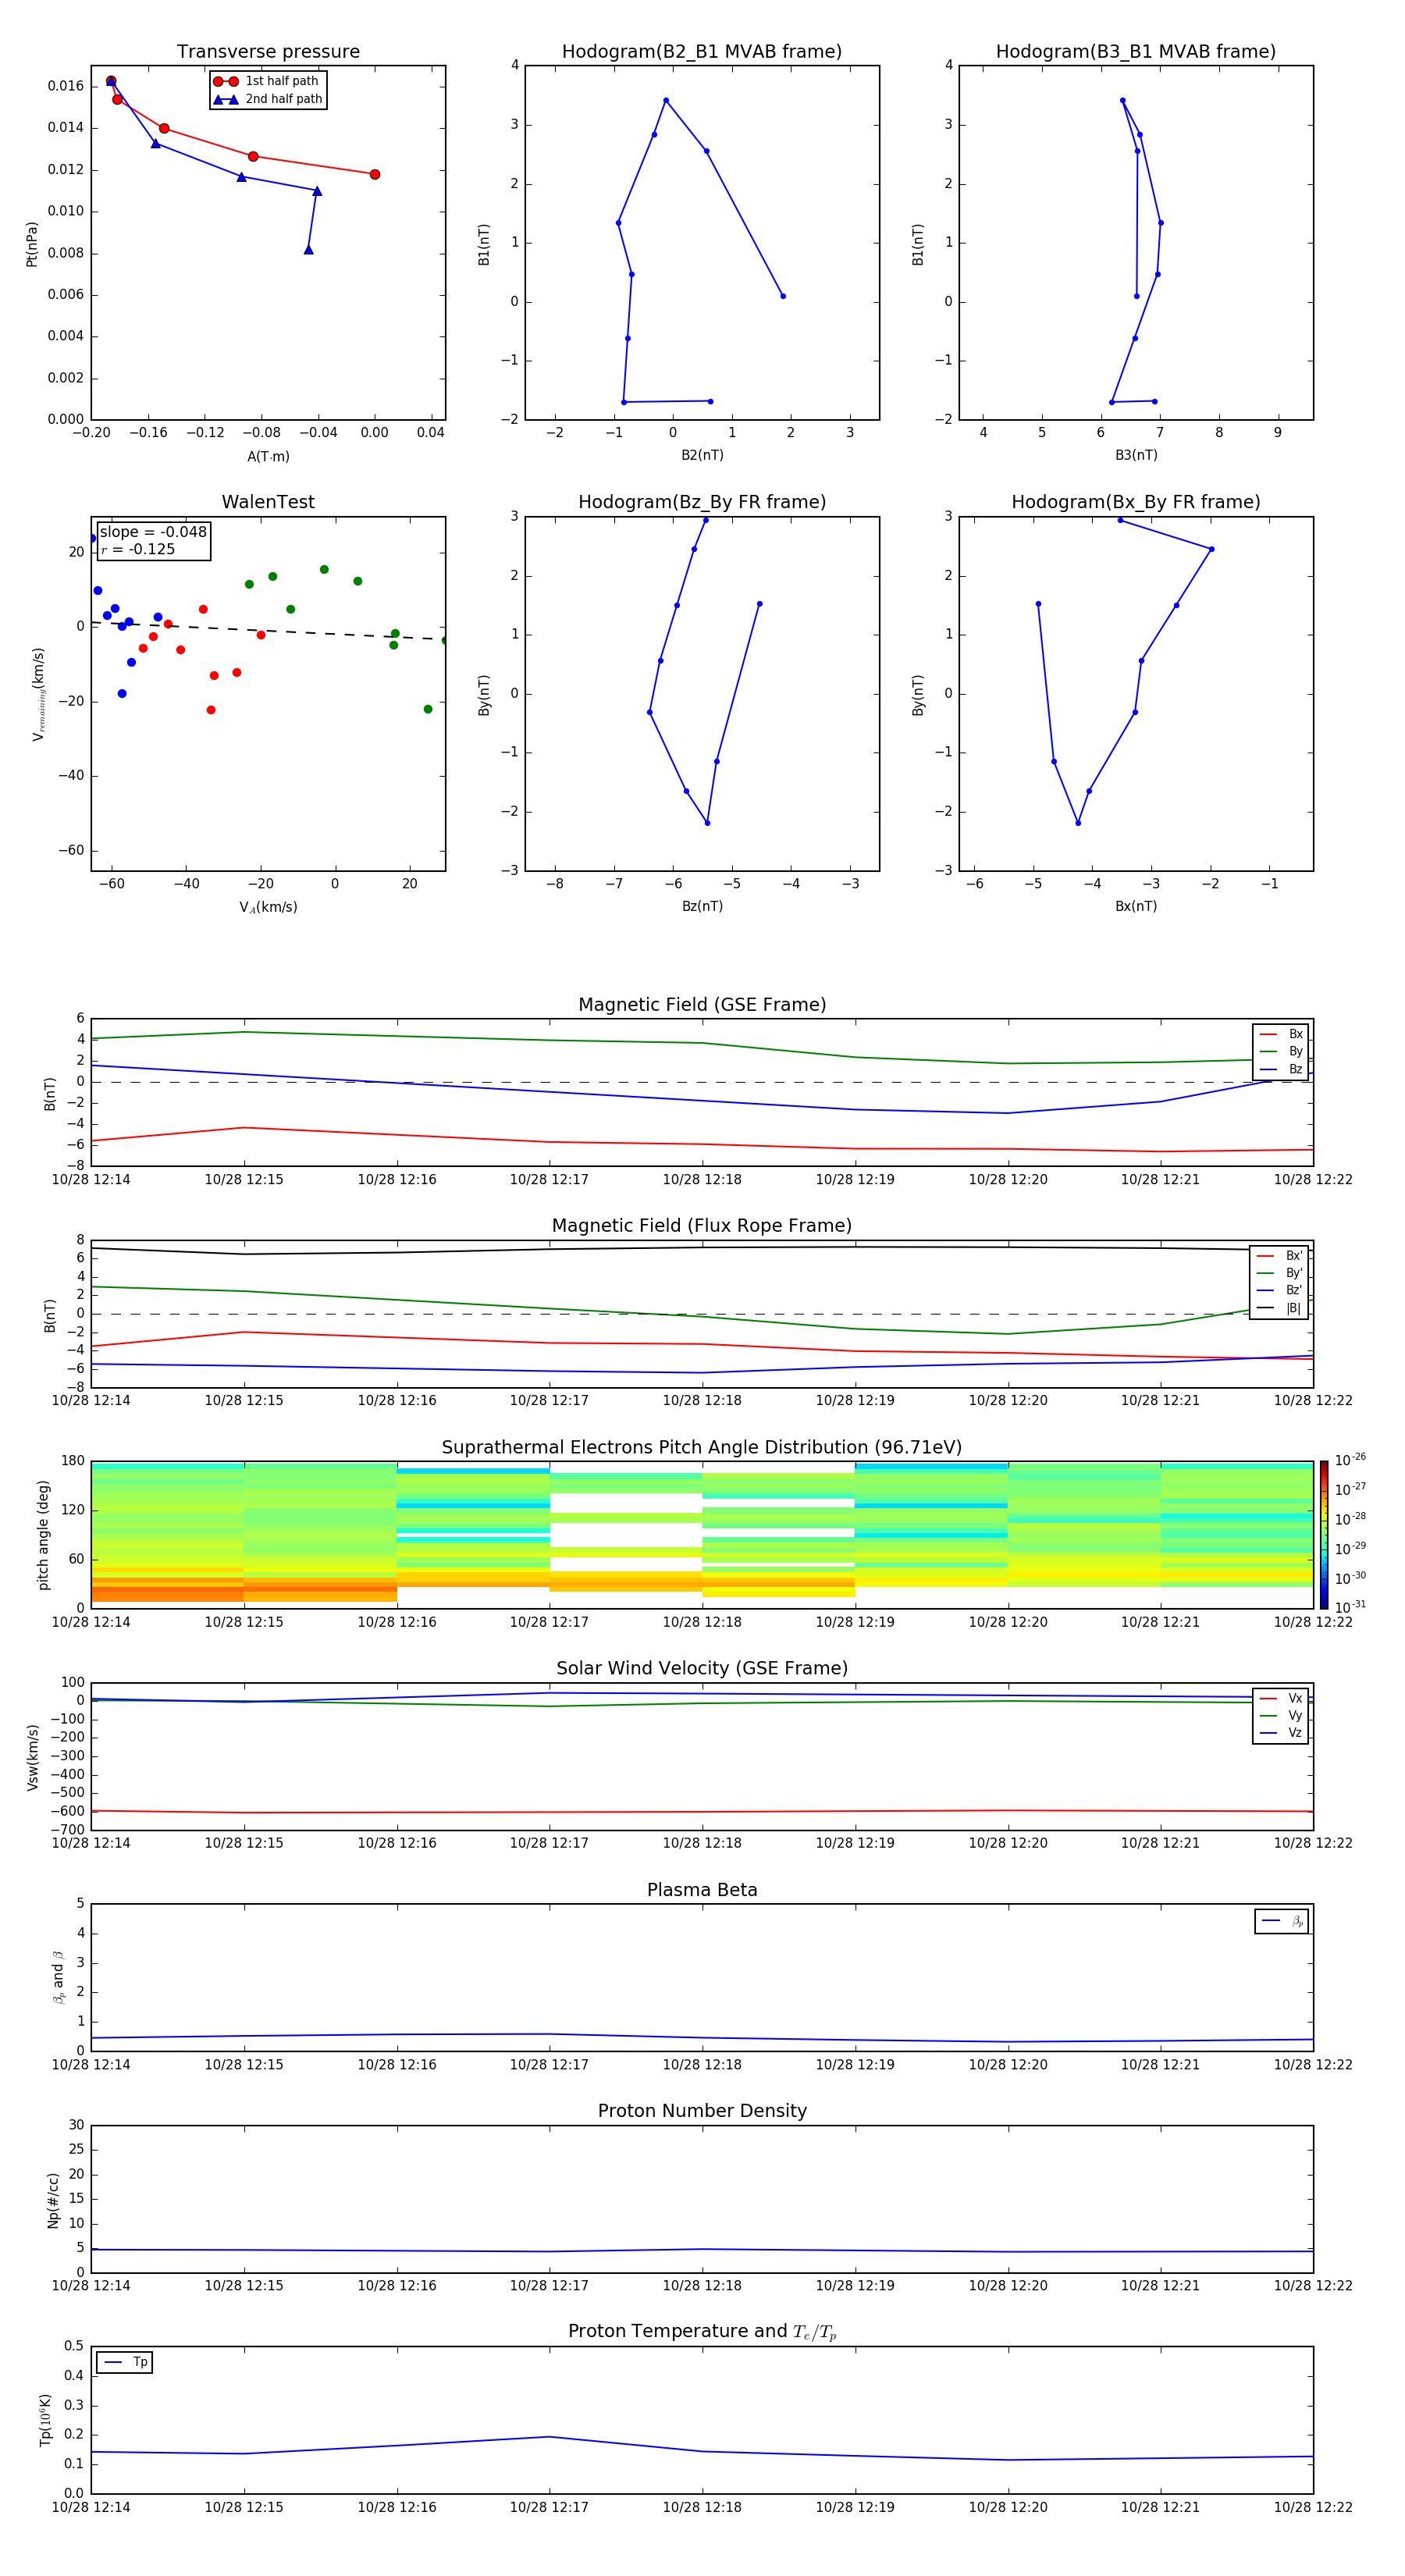Click the 'WalenTest' plot title

[x=268, y=502]
